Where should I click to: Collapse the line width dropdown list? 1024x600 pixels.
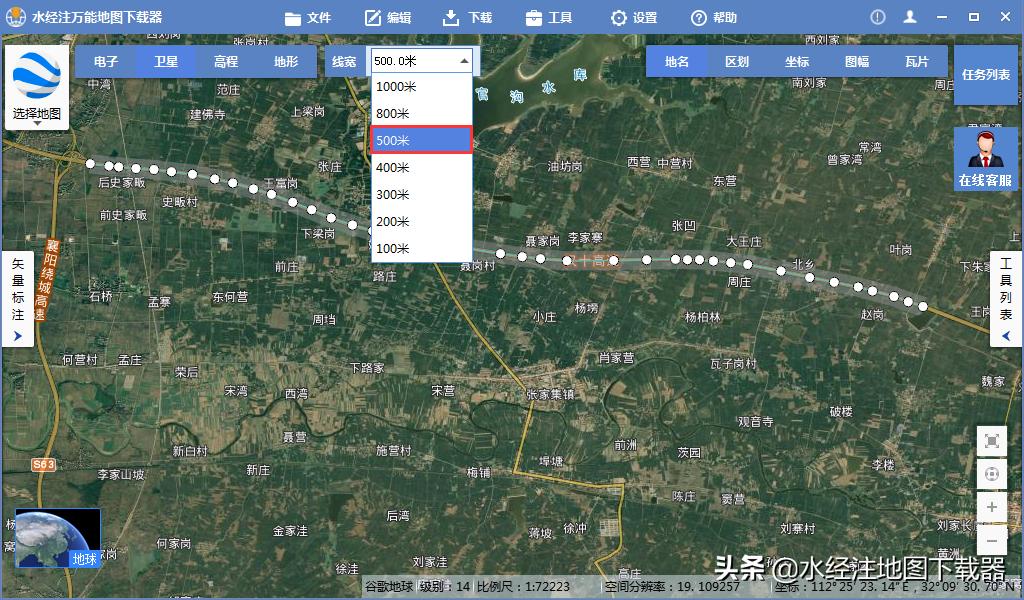463,61
